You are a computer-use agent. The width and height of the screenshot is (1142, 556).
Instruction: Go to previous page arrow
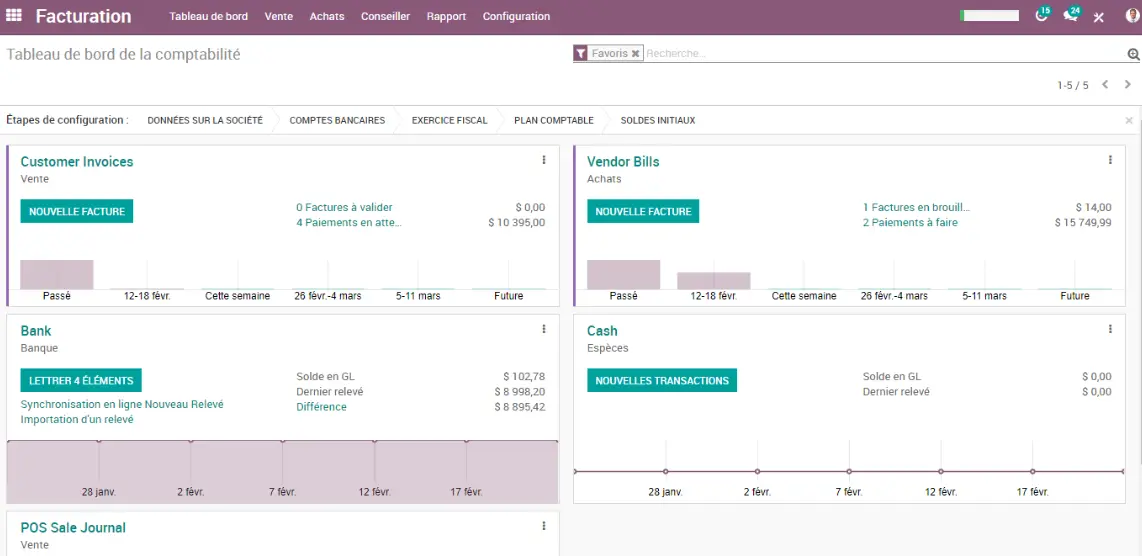tap(1105, 85)
